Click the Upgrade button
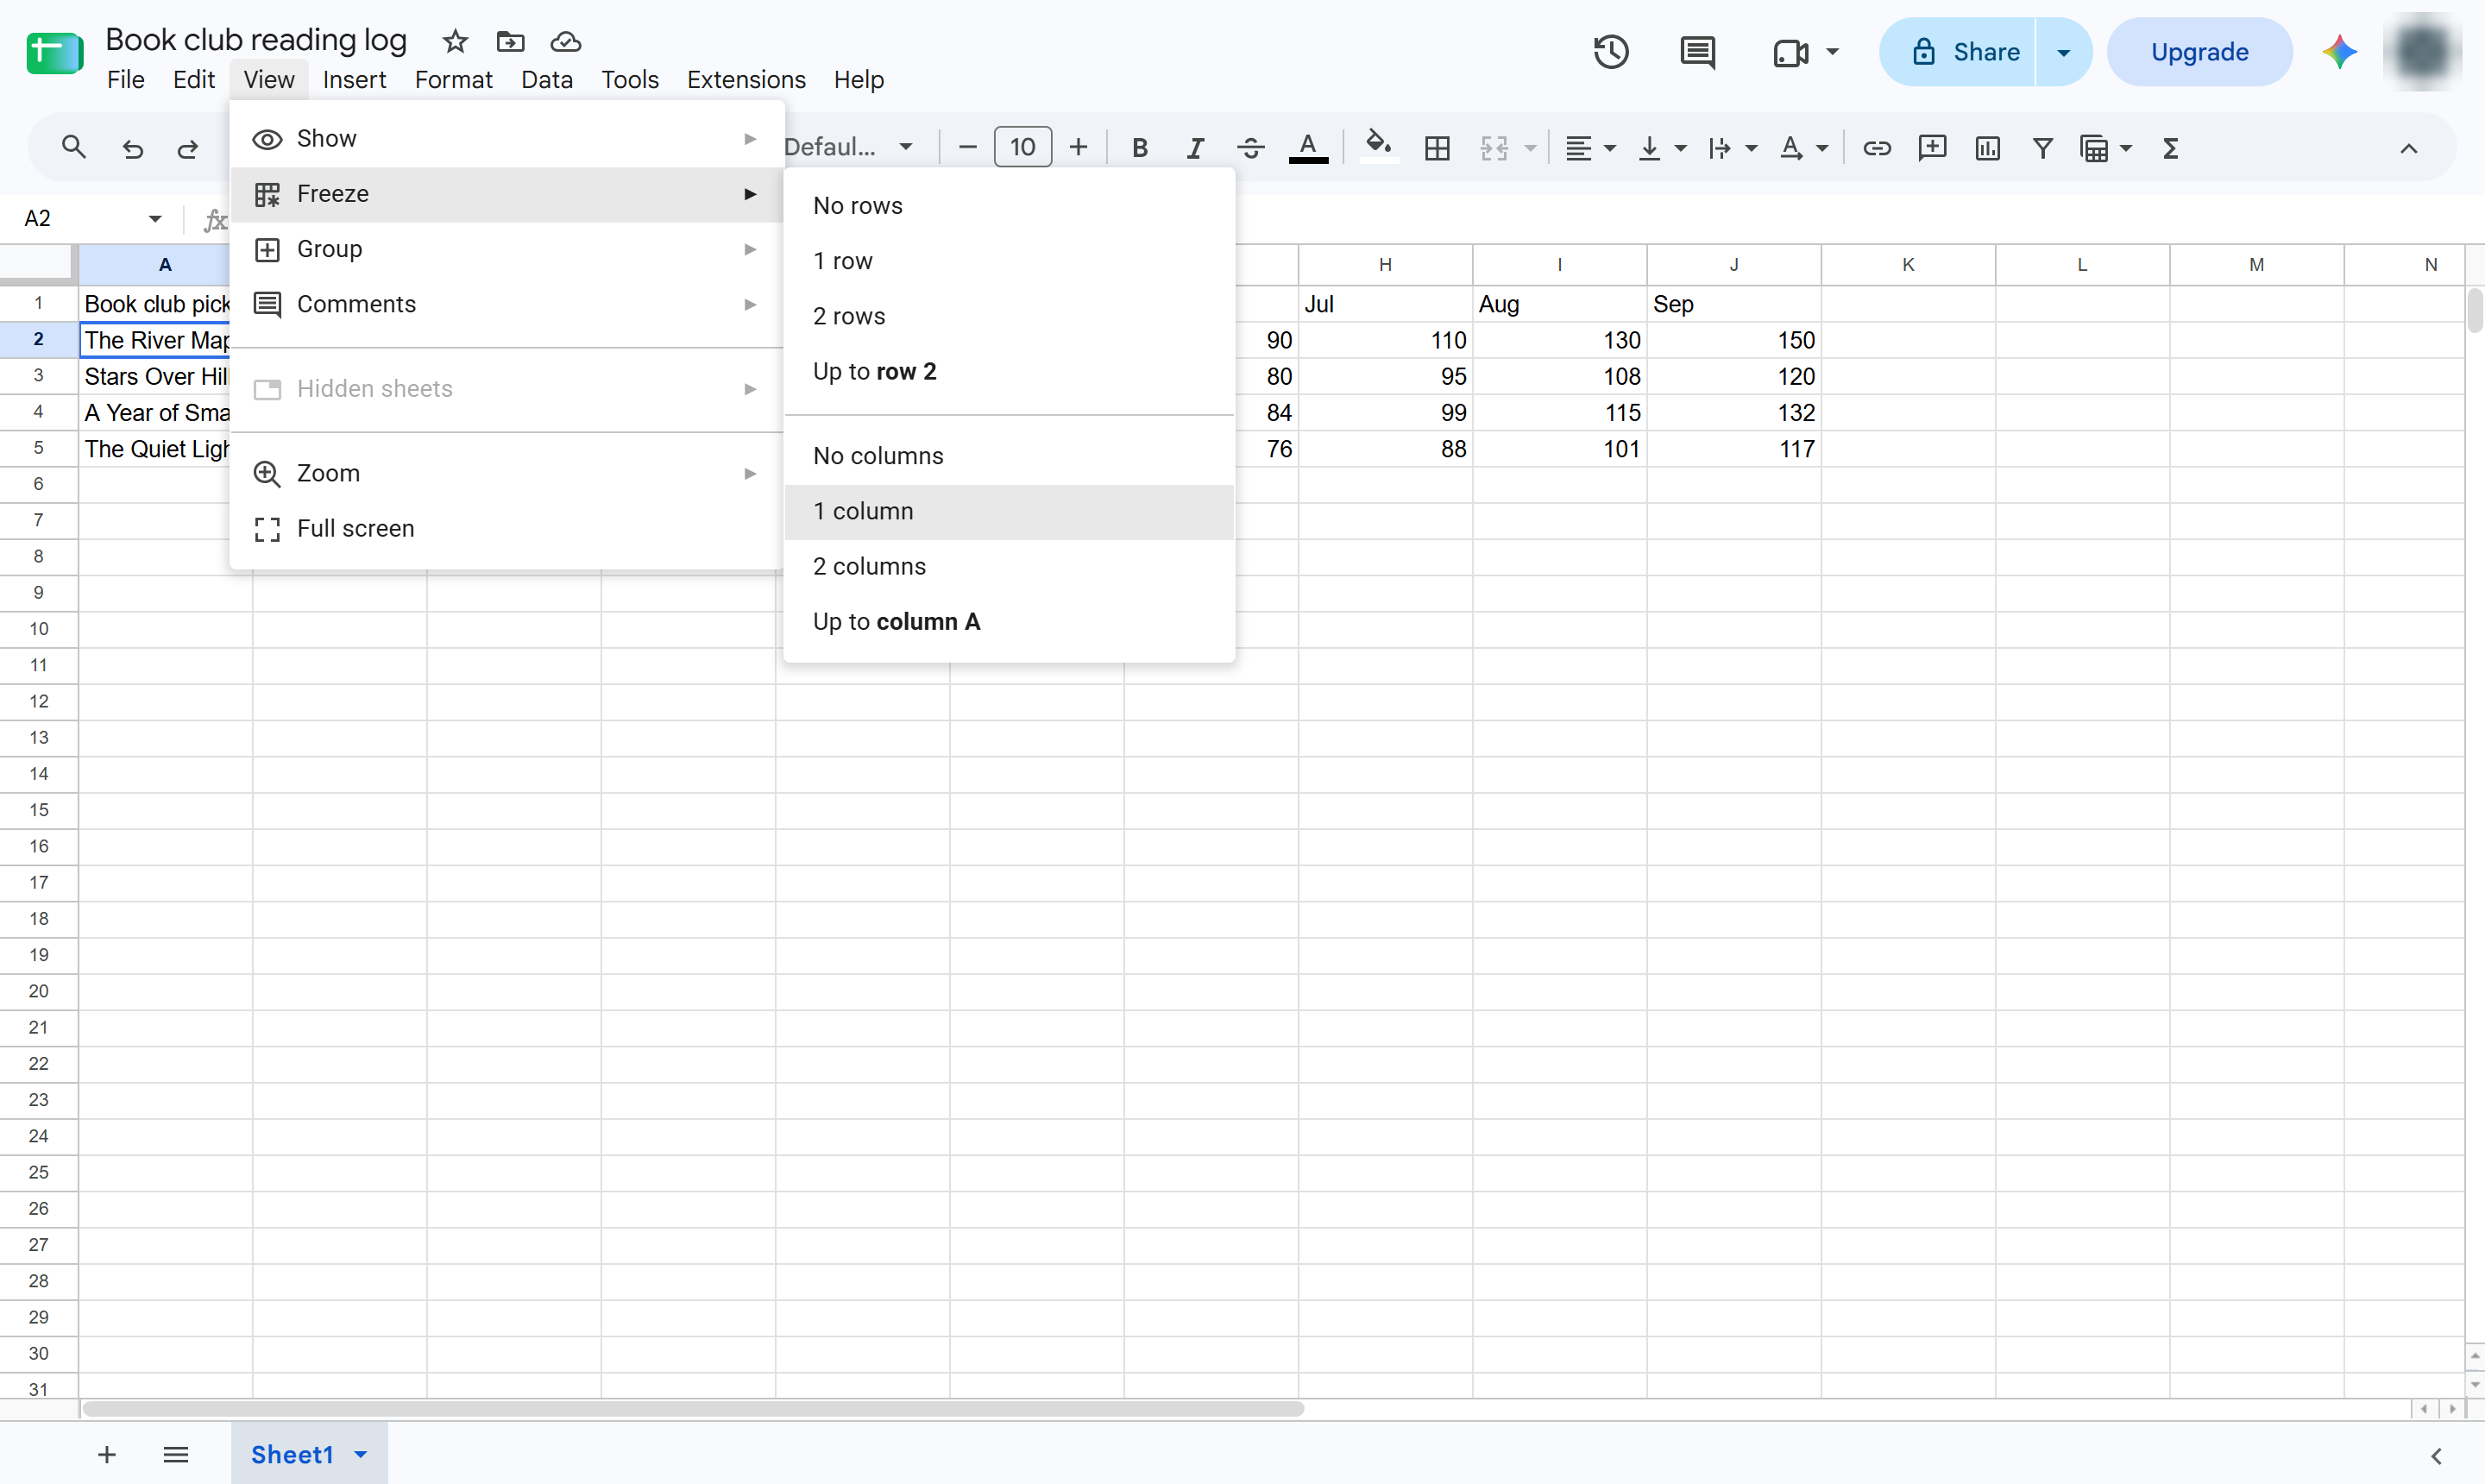2485x1484 pixels. [2199, 52]
